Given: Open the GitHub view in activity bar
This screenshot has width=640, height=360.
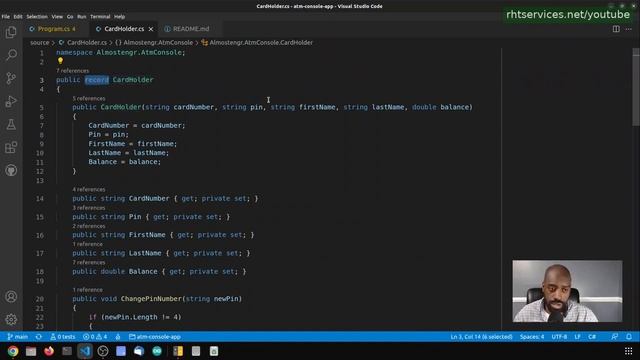Looking at the screenshot, I should pos(11,170).
